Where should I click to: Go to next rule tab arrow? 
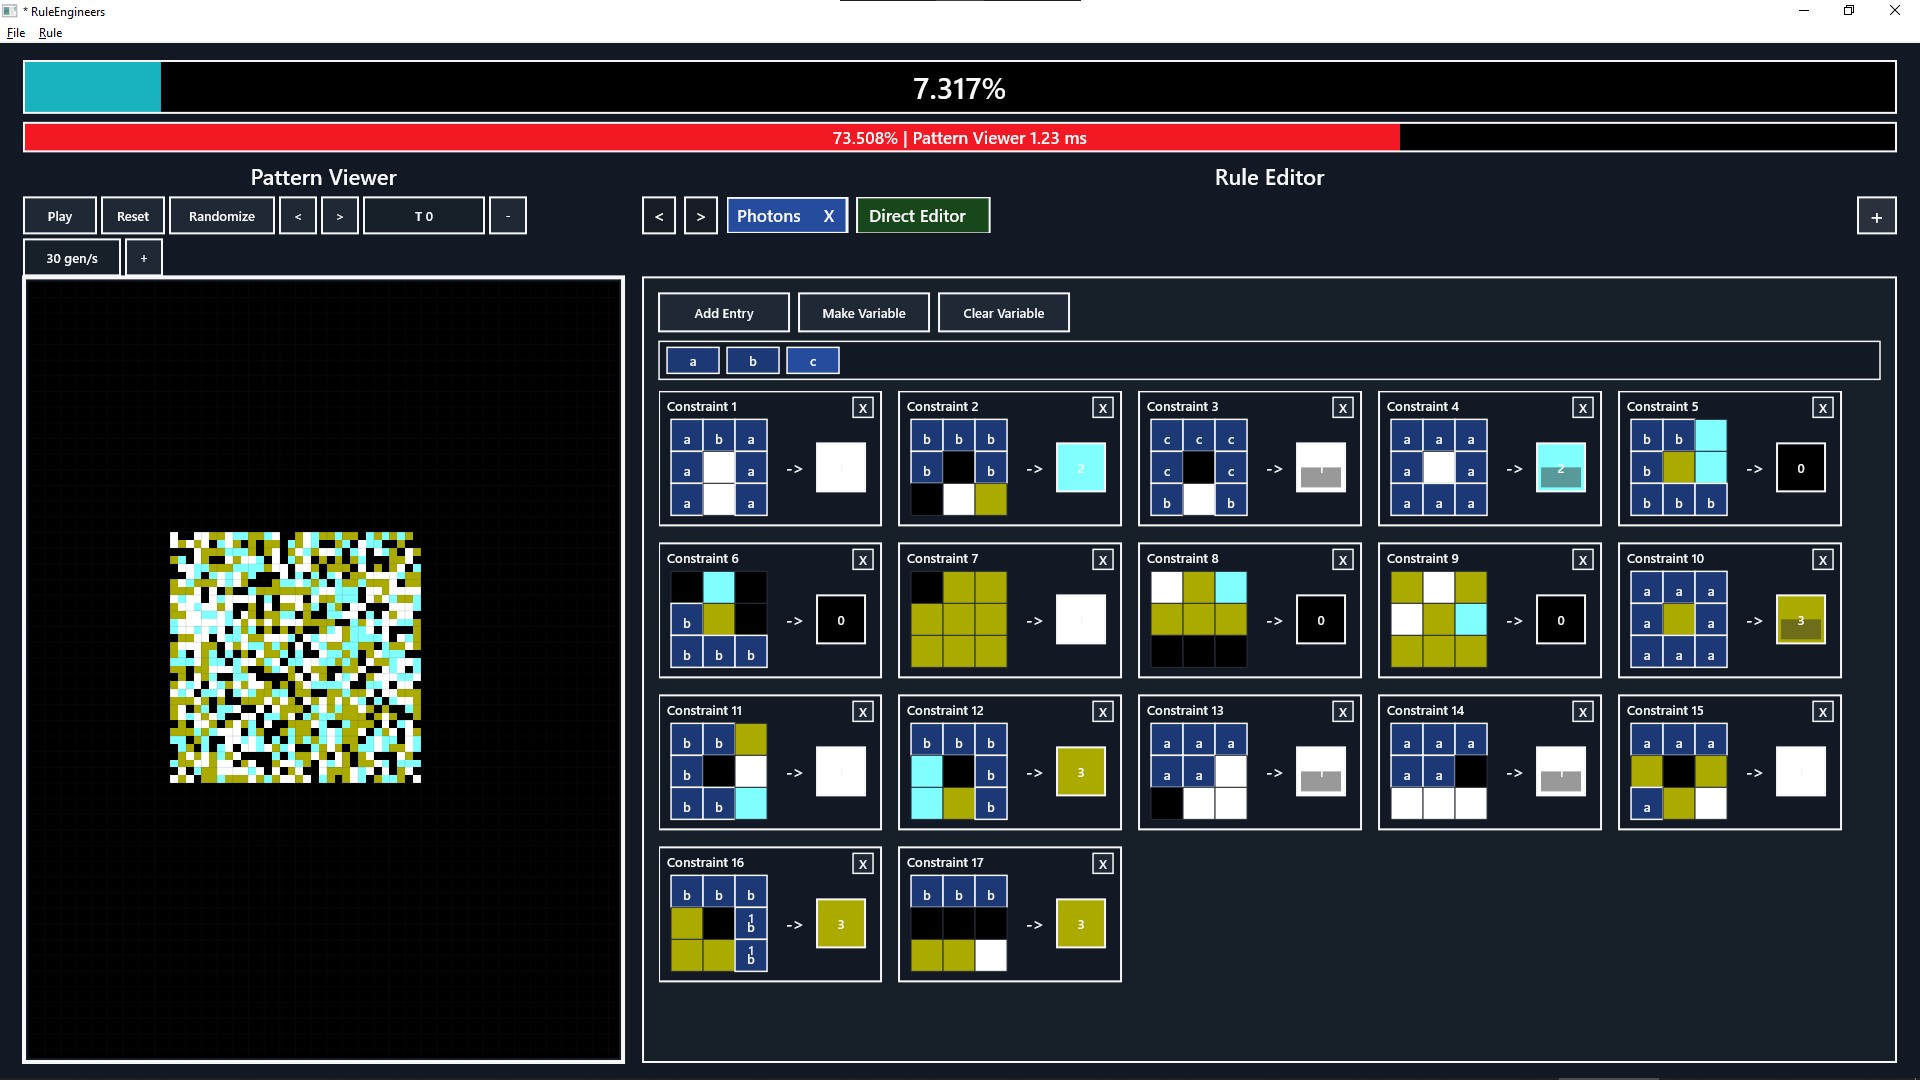pos(701,216)
